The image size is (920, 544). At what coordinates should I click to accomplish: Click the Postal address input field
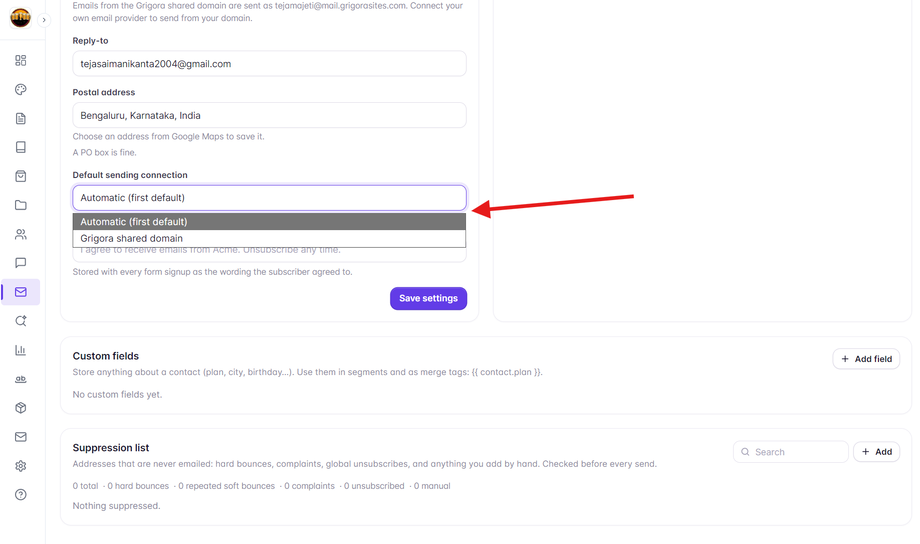coord(269,116)
